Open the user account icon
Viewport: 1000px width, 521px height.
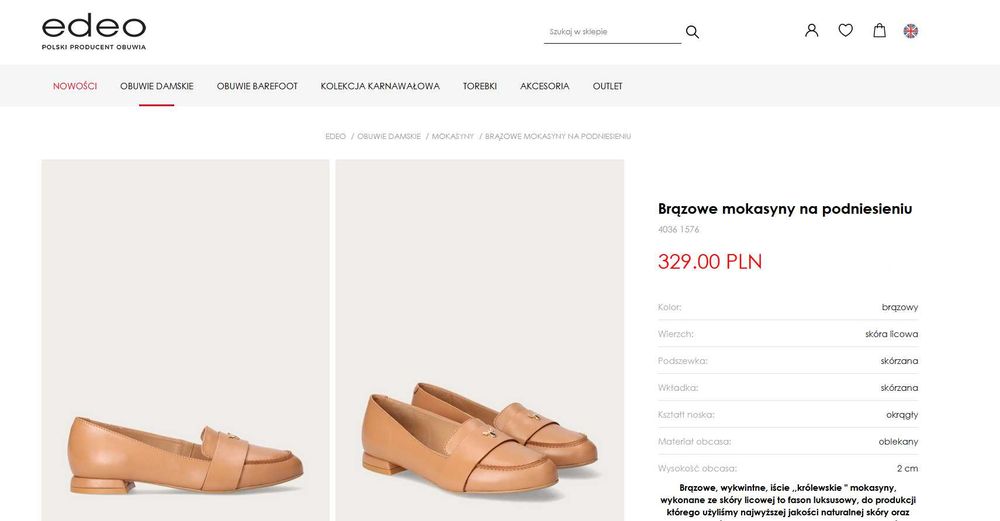(x=812, y=30)
